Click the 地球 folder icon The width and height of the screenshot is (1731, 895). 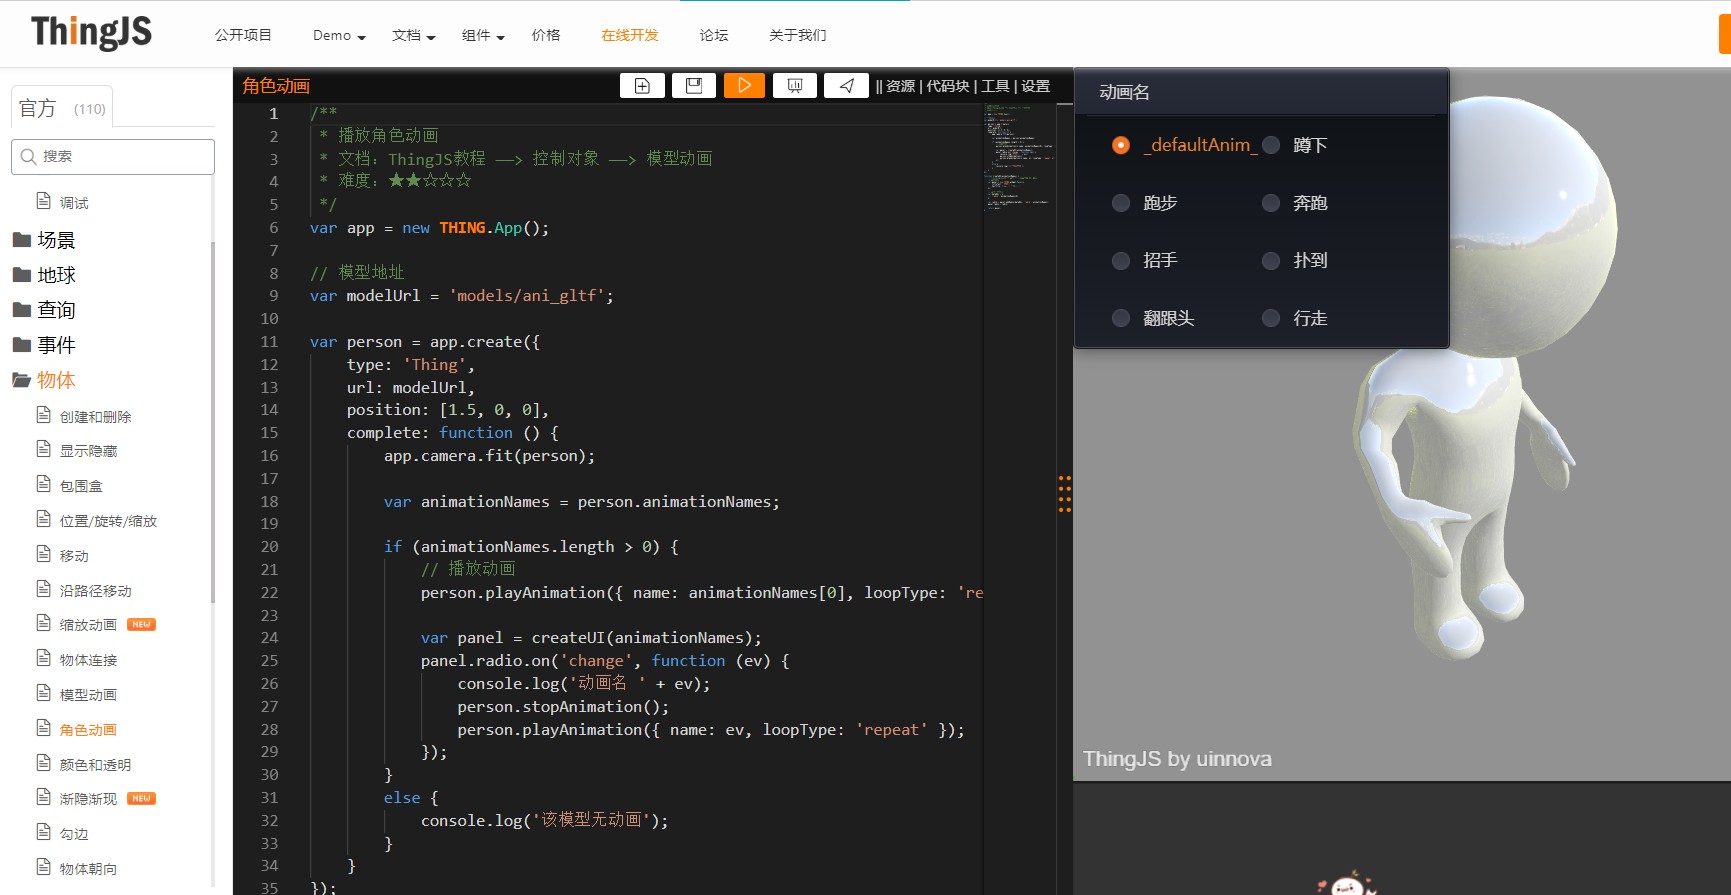click(22, 275)
